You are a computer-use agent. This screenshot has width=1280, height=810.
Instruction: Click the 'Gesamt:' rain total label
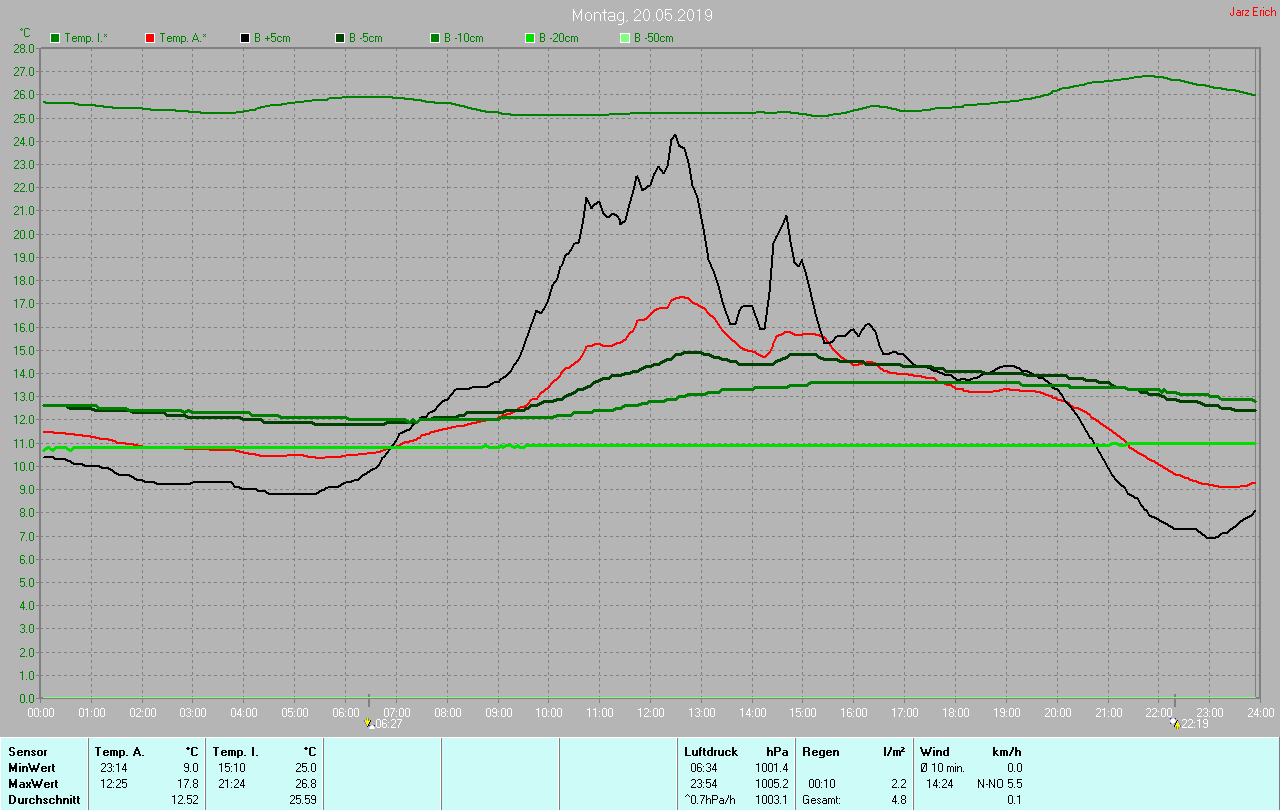pyautogui.click(x=822, y=799)
